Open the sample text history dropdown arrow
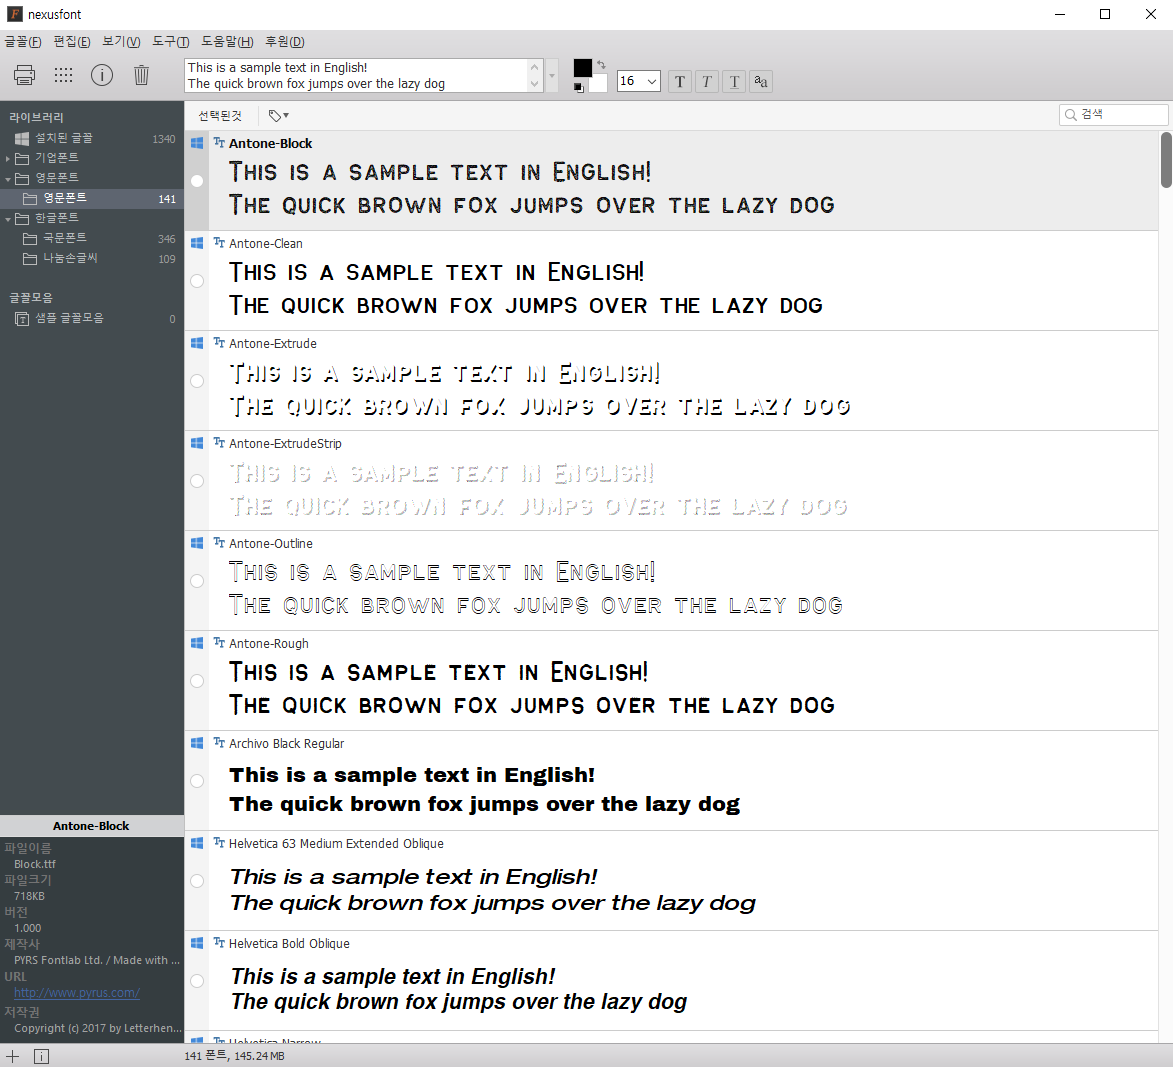Screen dimensions: 1173x1067 552,76
